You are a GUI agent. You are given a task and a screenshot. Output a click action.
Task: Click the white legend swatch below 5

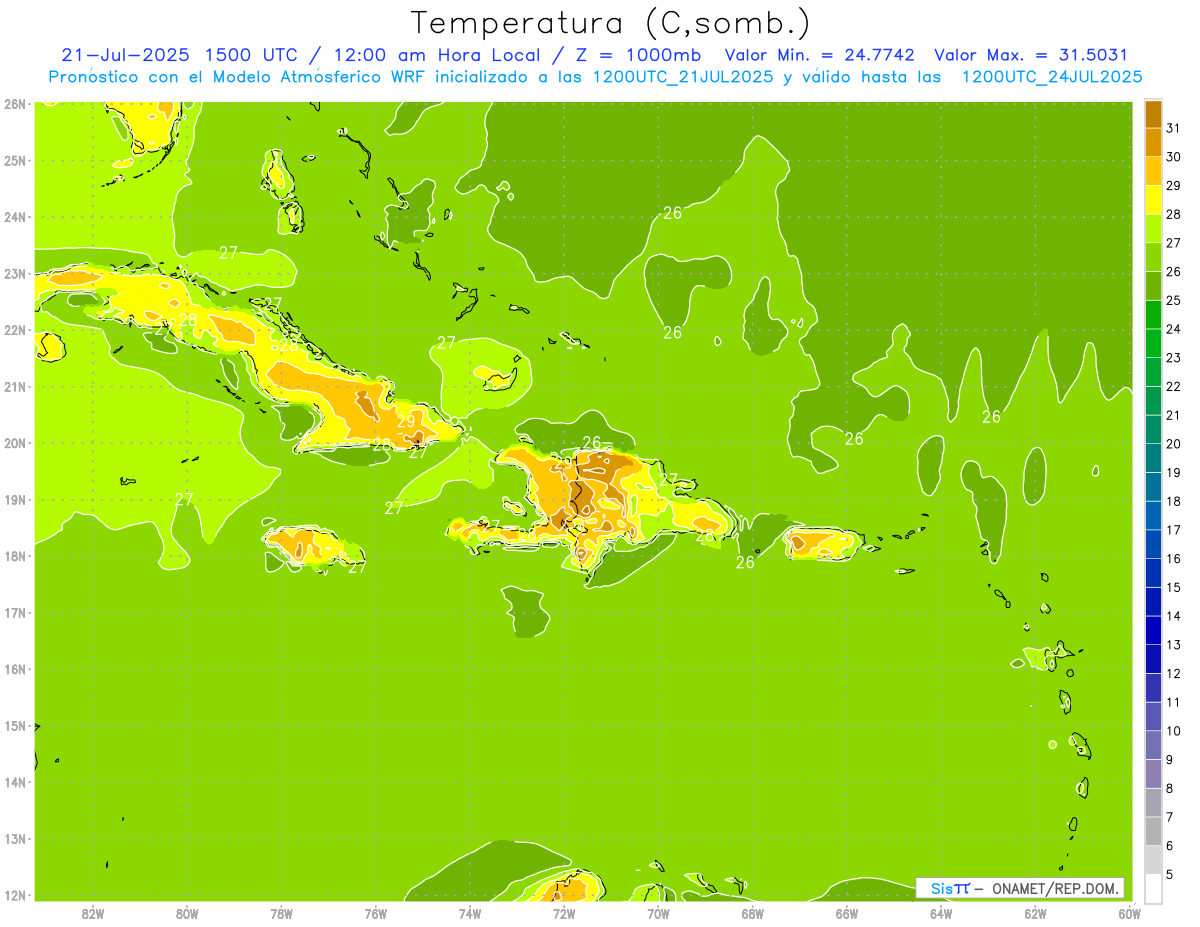[1153, 888]
